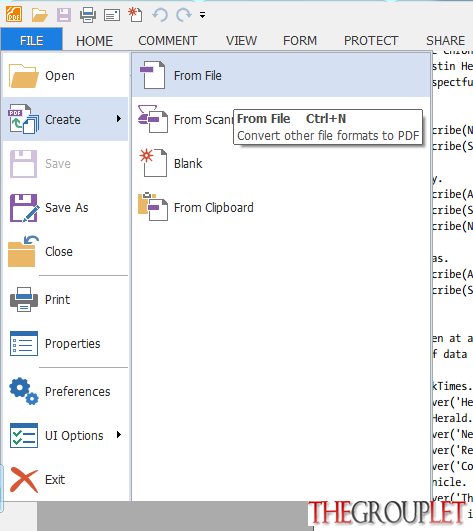Click the Foxit PDF application logo icon
473x531 pixels.
point(14,14)
